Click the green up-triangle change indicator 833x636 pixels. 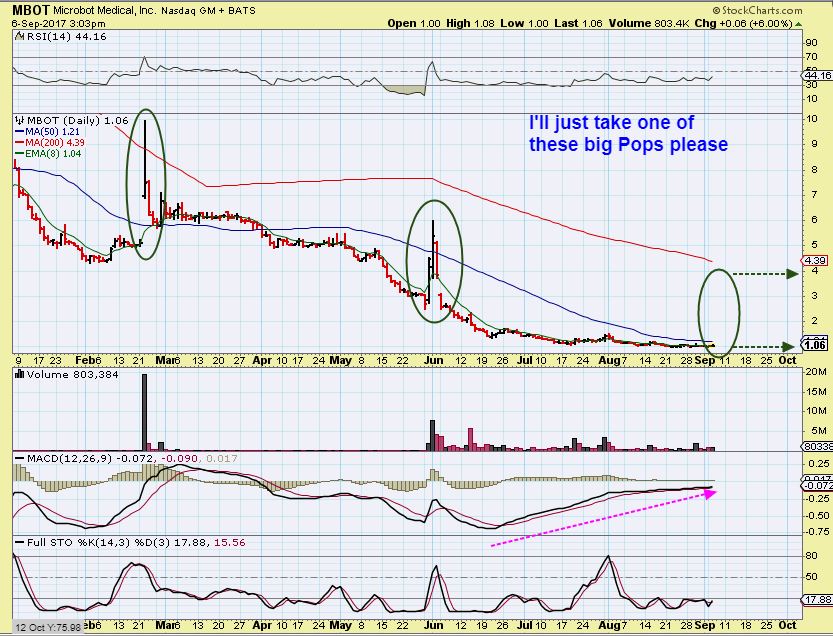[x=798, y=24]
